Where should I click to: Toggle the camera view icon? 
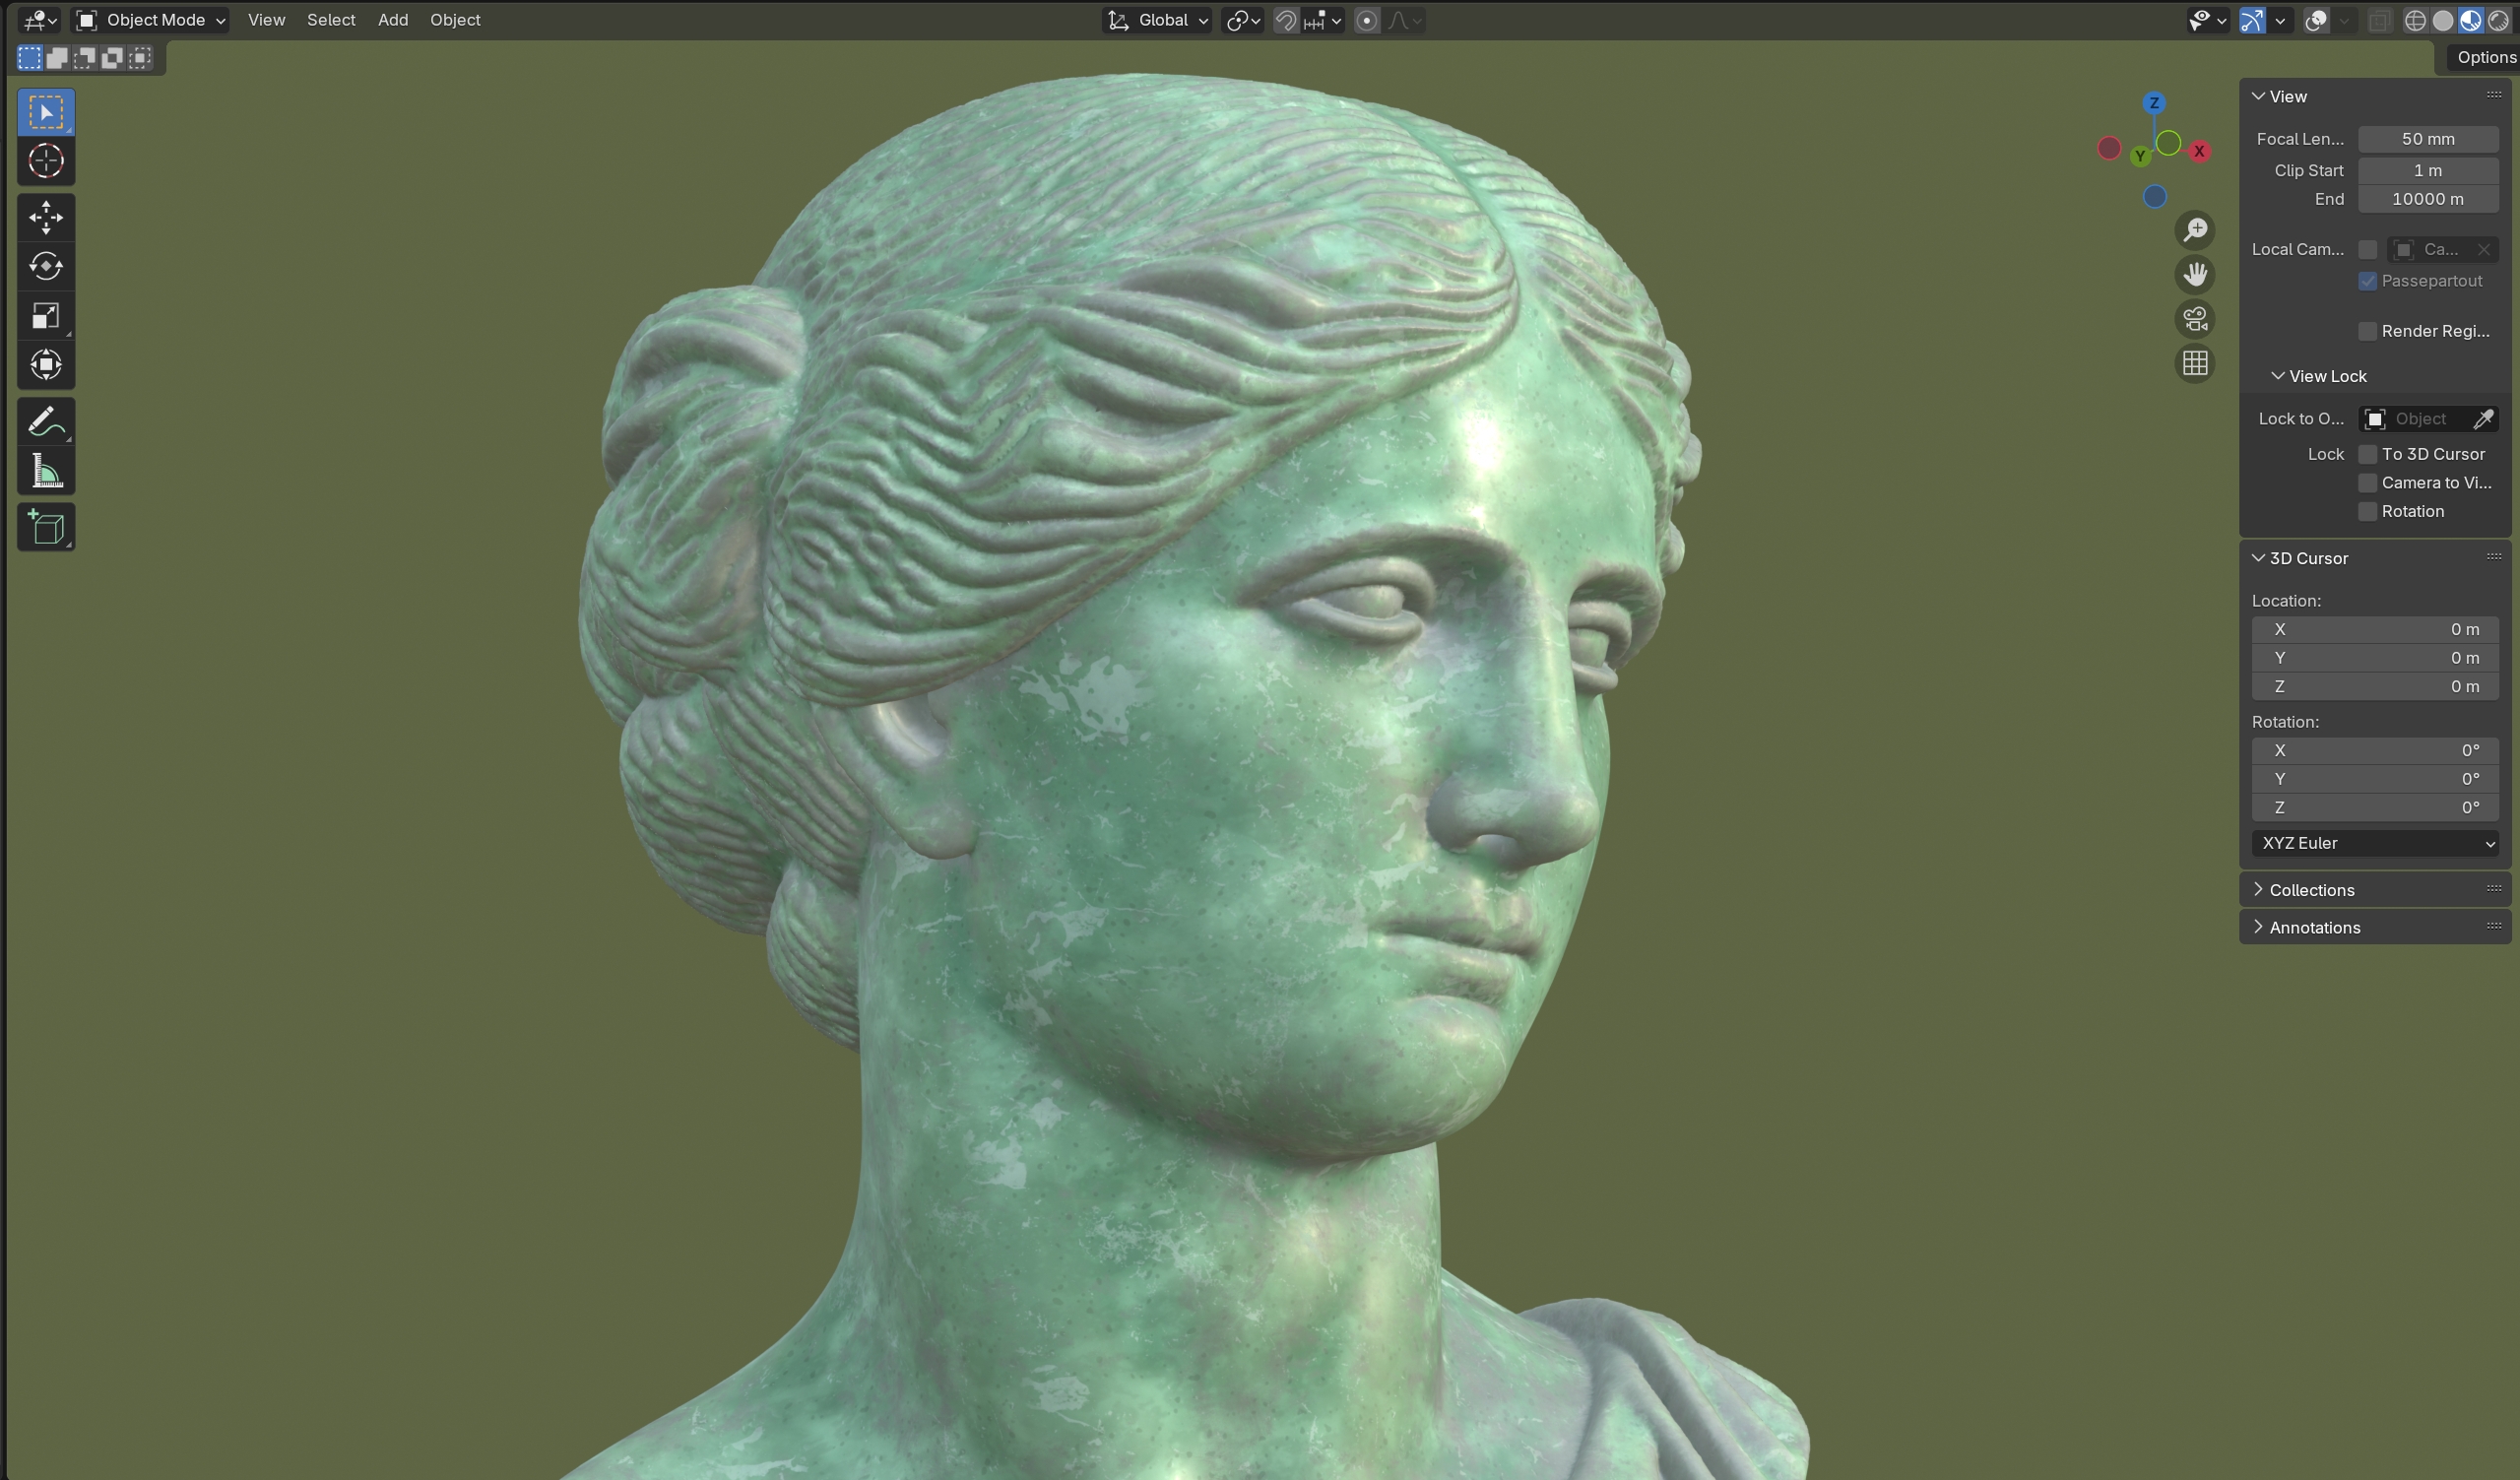point(2195,319)
